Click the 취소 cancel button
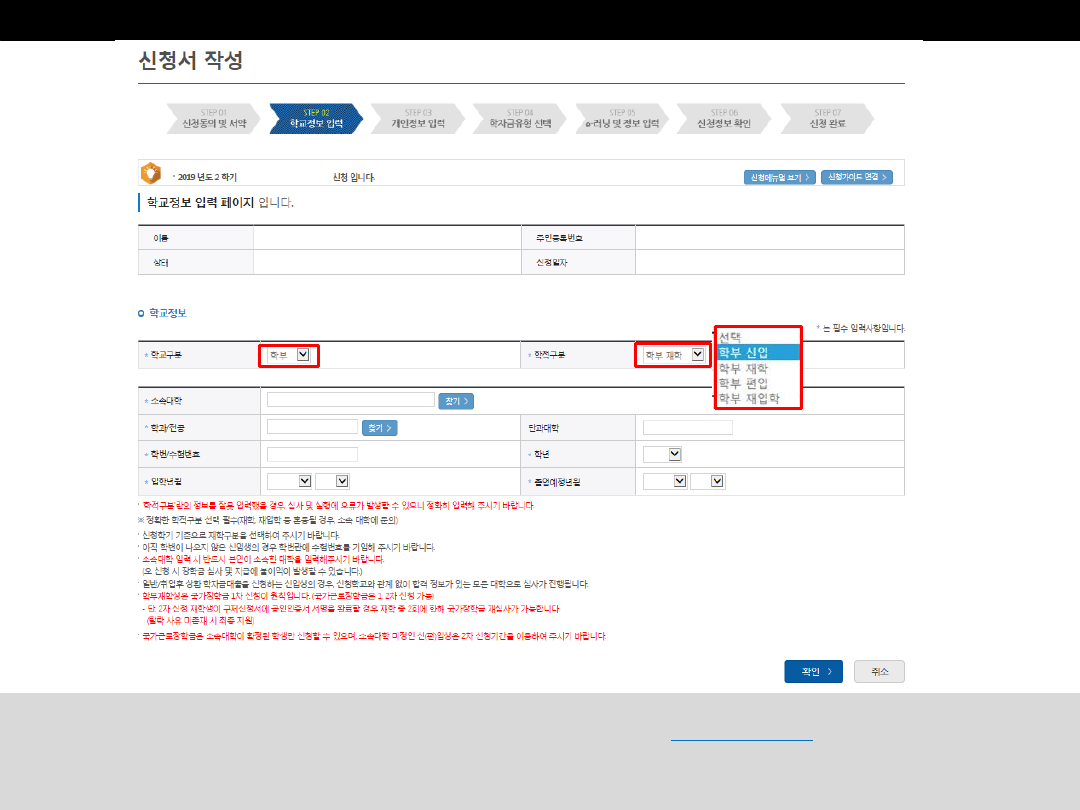 click(x=879, y=672)
